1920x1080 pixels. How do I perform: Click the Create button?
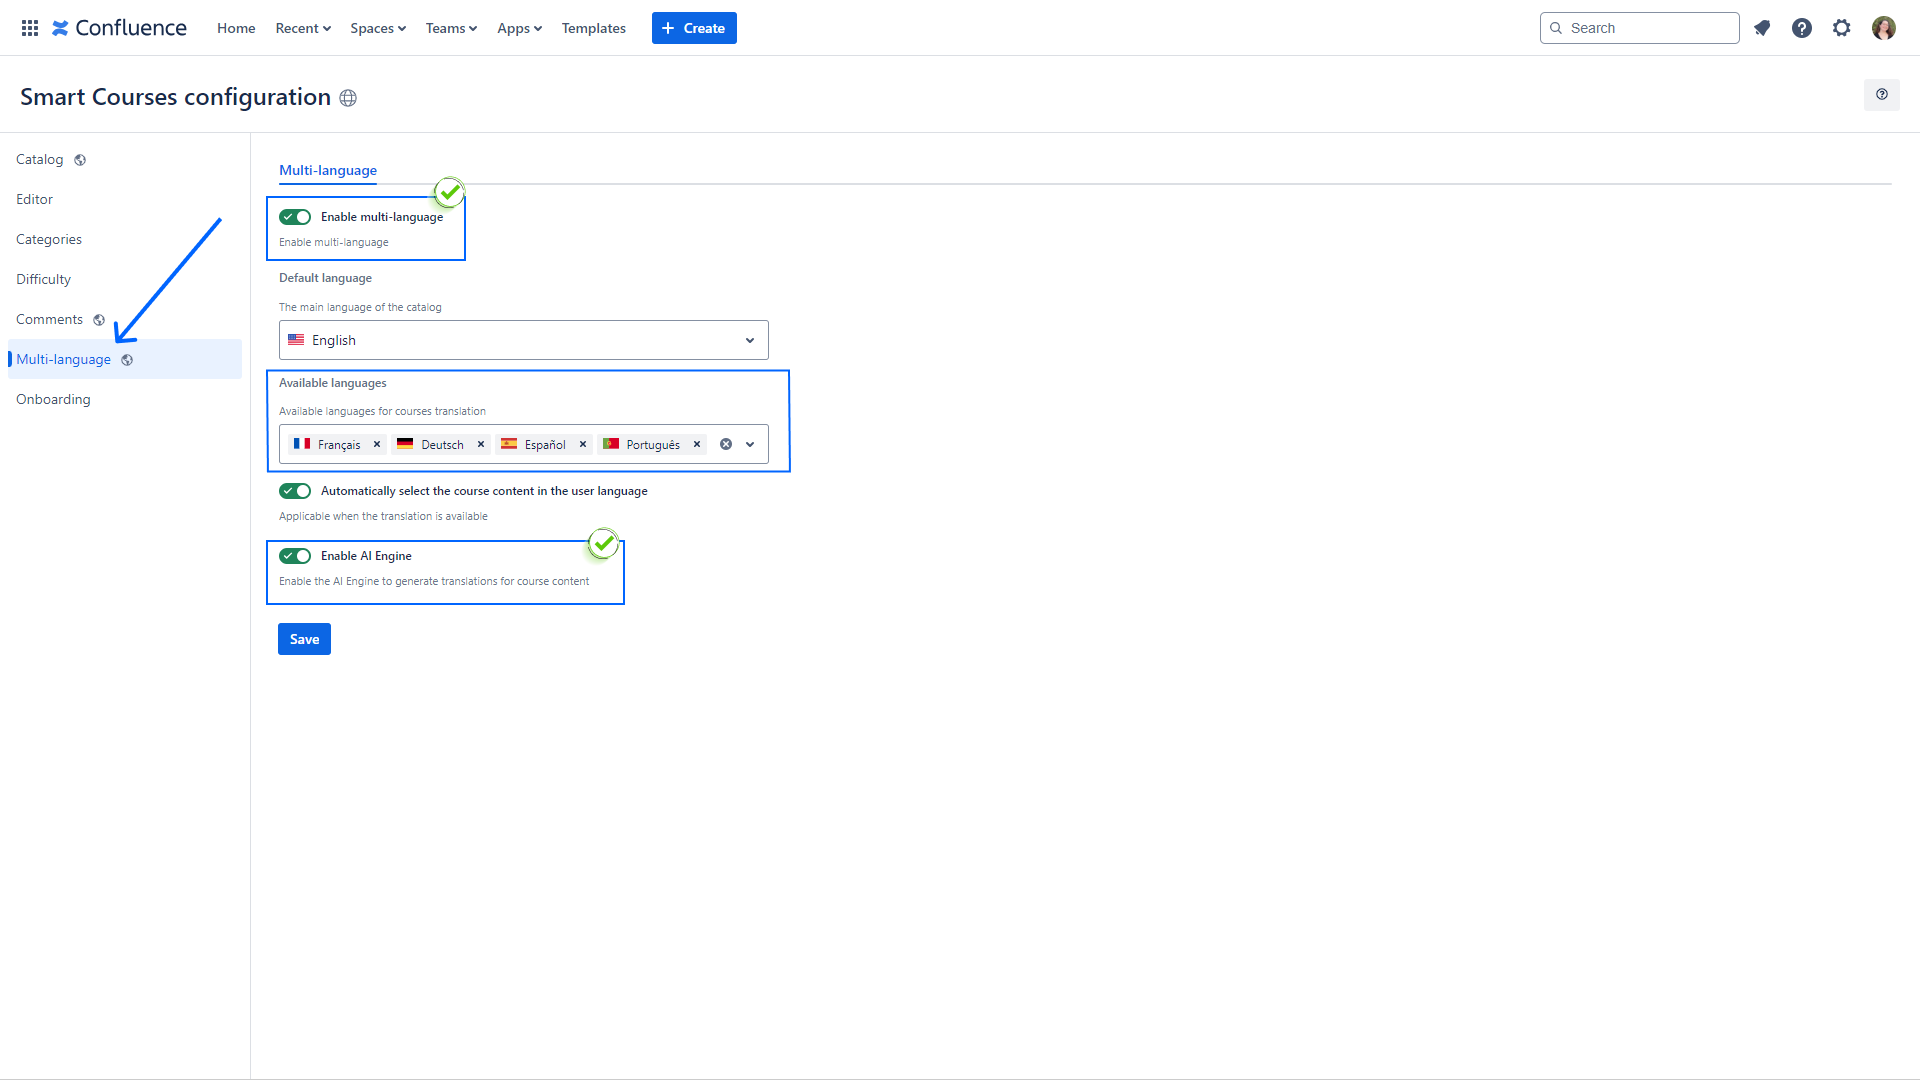[x=694, y=28]
